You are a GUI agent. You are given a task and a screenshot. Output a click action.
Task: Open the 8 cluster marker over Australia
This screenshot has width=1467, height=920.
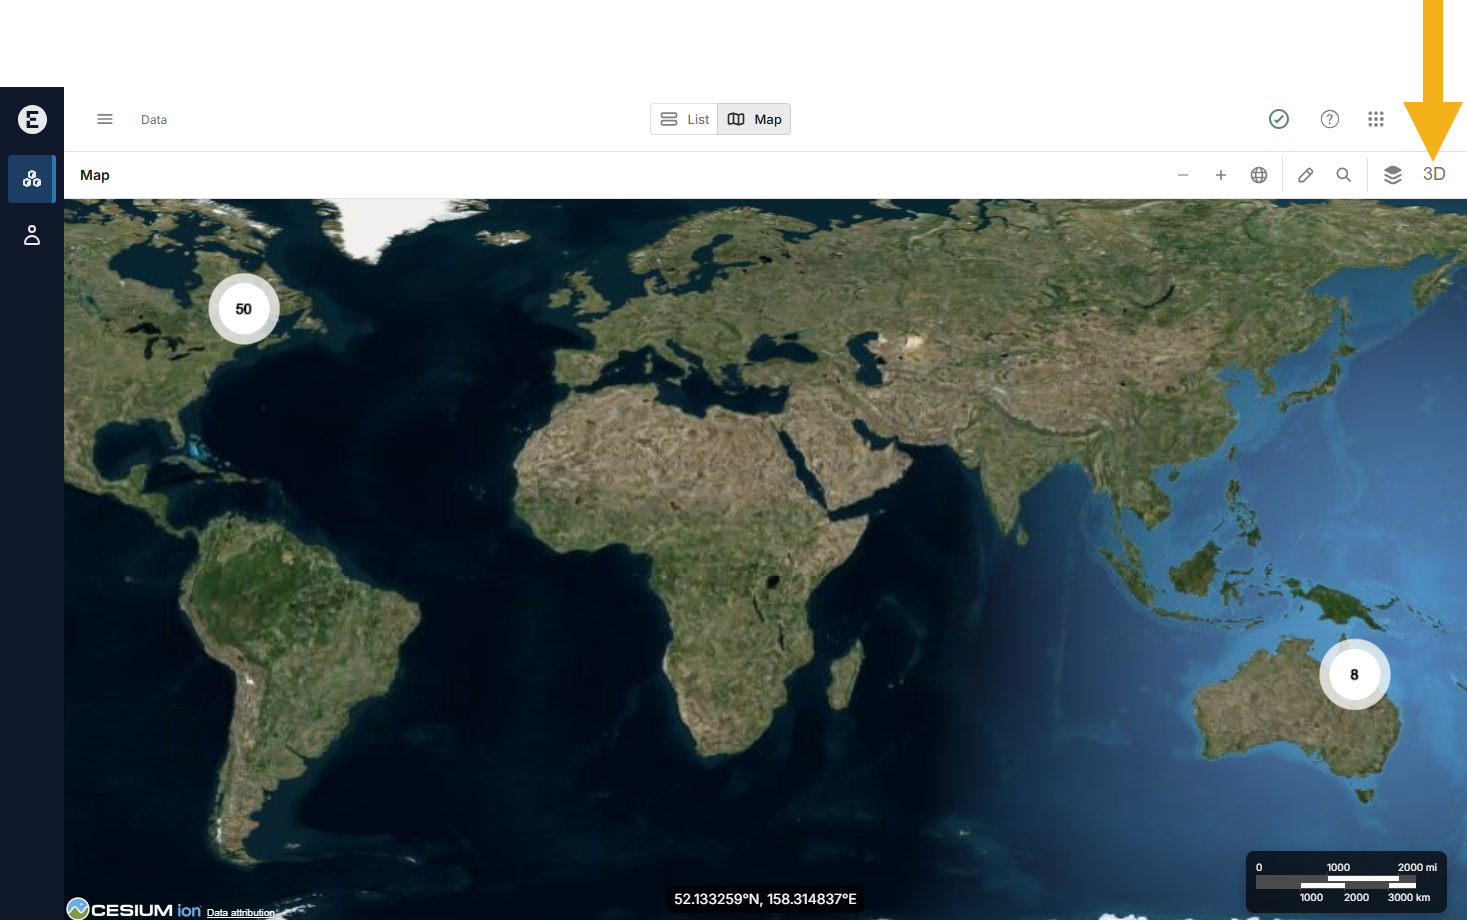point(1355,675)
